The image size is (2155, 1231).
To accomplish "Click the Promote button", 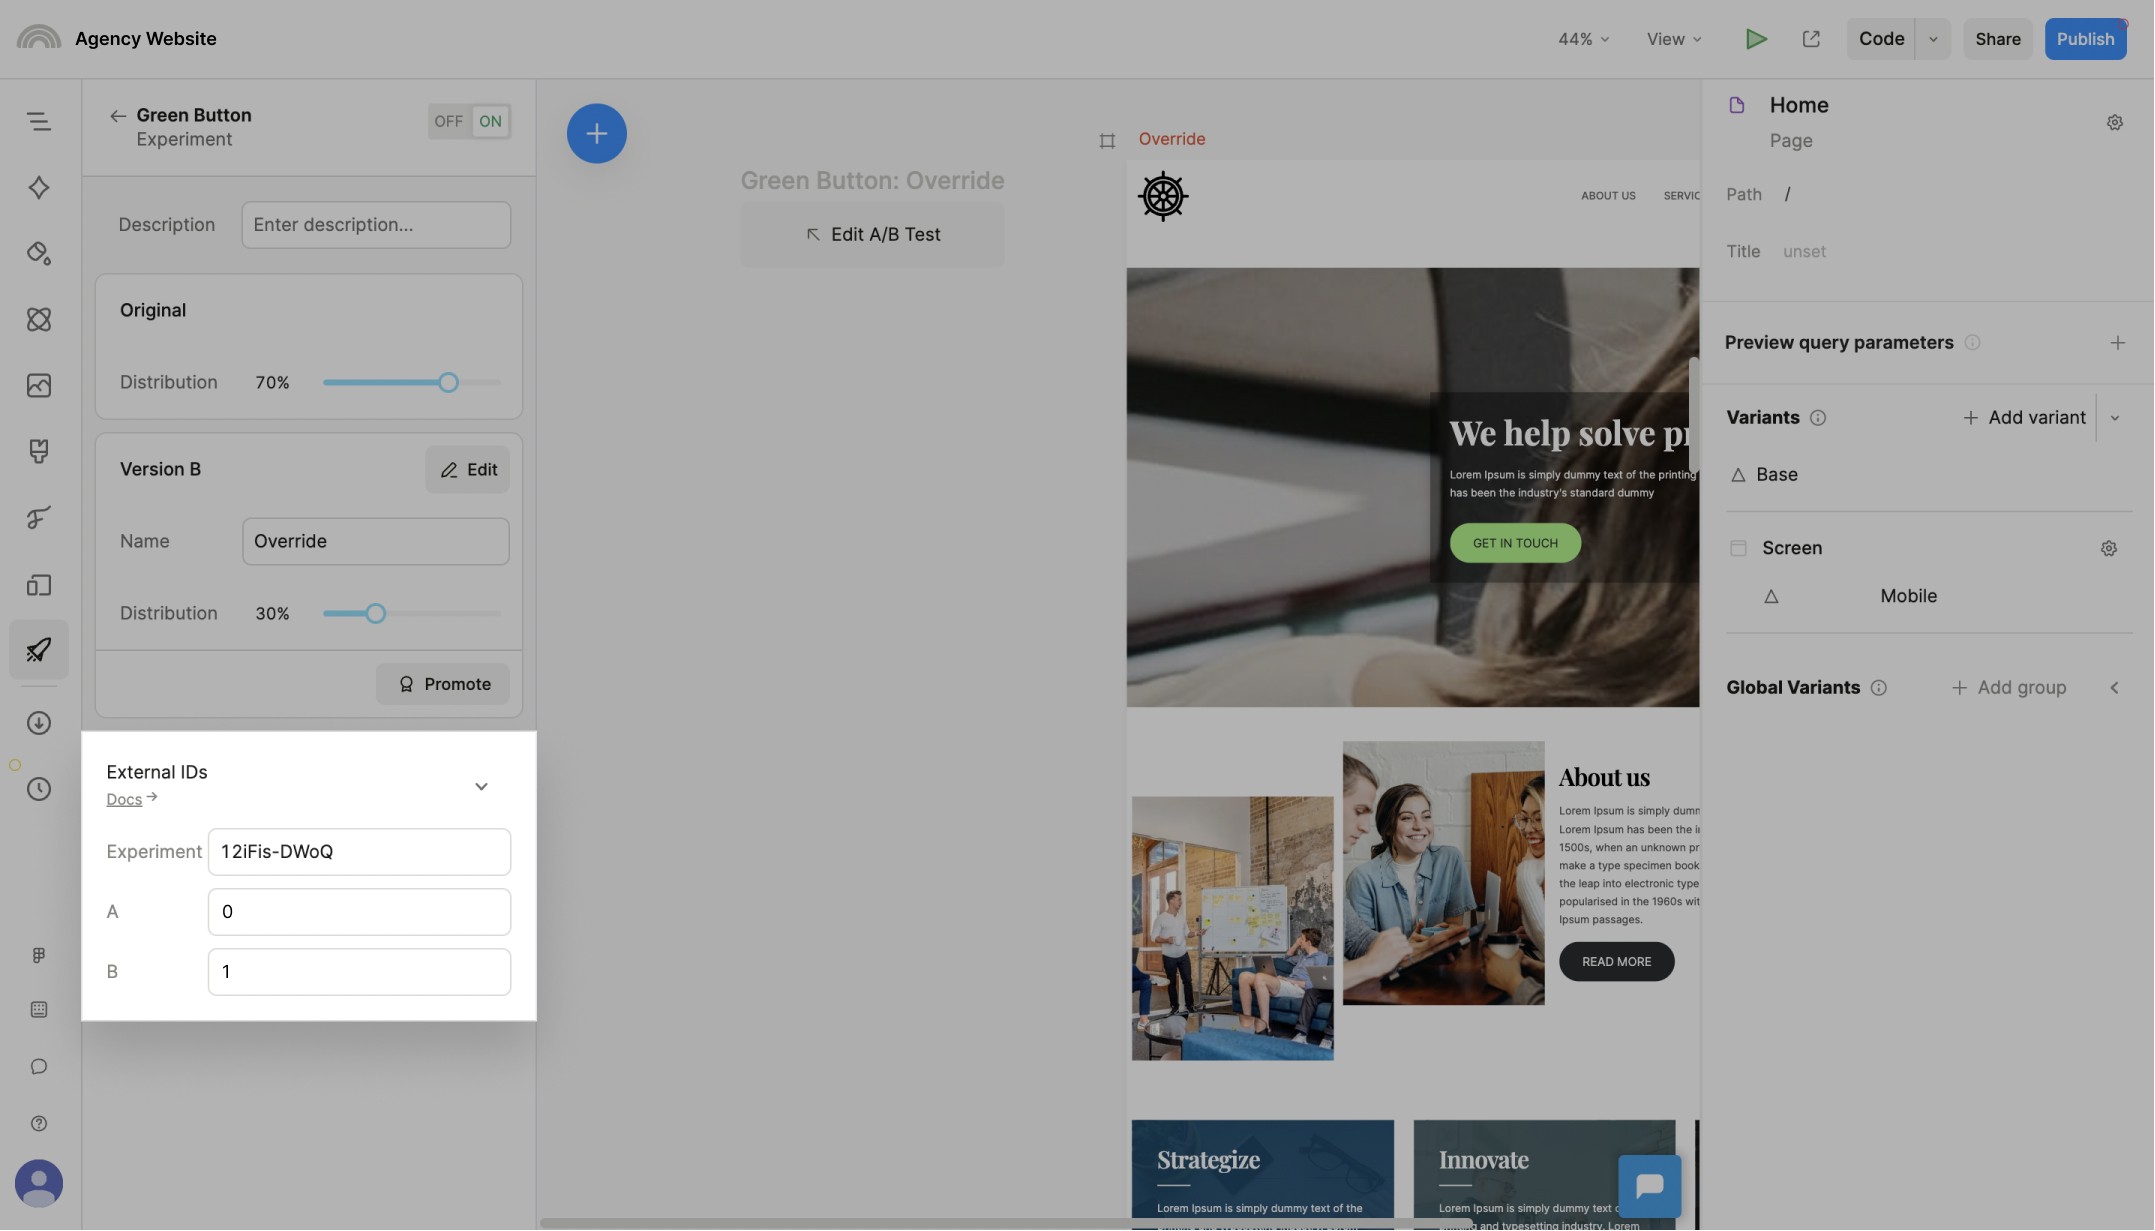I will 443,684.
